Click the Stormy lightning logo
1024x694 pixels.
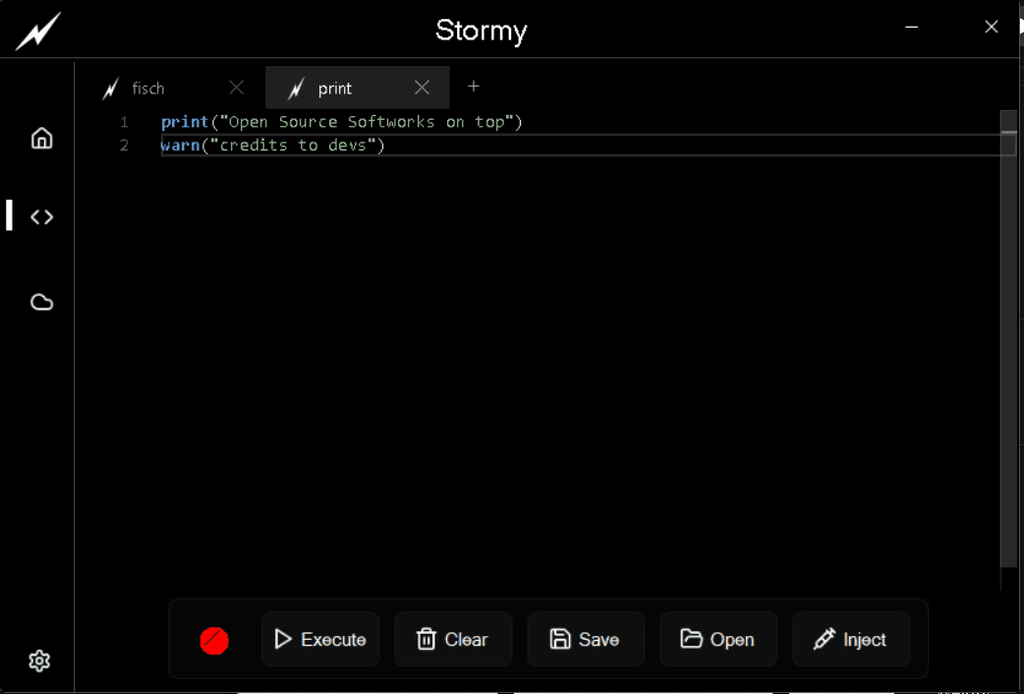coord(37,32)
